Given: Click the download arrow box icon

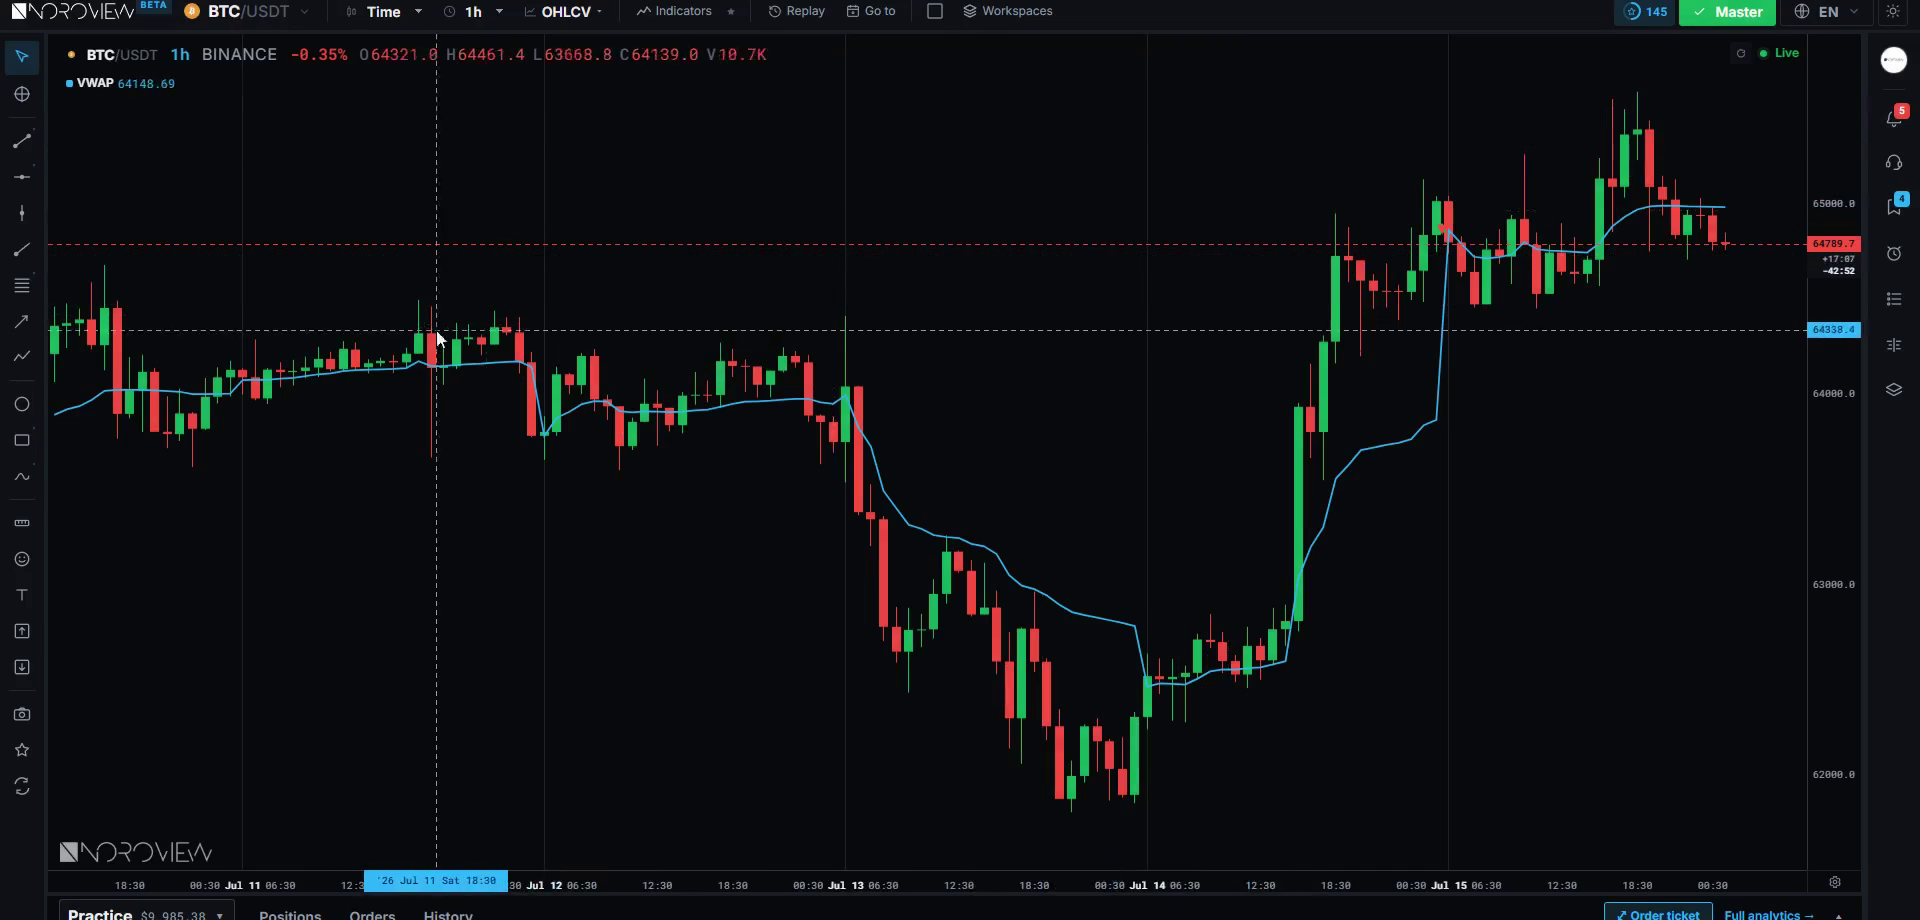Looking at the screenshot, I should 22,667.
